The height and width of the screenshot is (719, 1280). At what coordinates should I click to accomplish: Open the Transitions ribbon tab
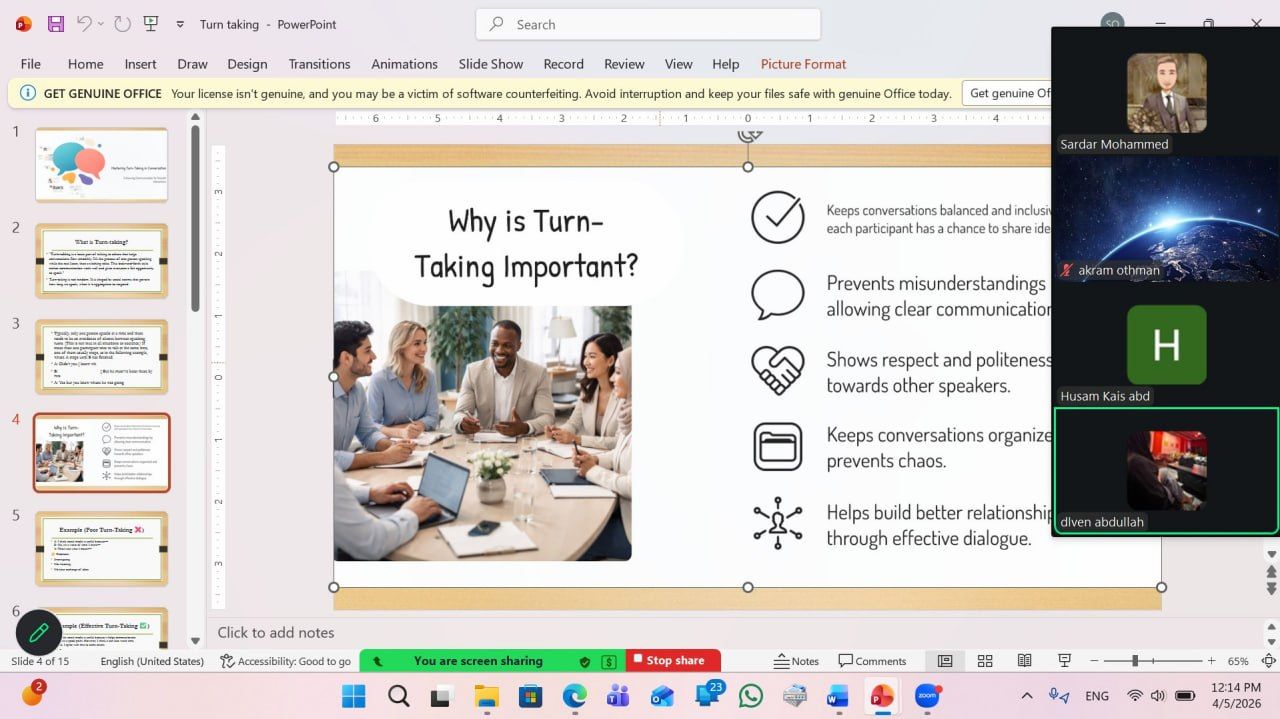click(319, 64)
